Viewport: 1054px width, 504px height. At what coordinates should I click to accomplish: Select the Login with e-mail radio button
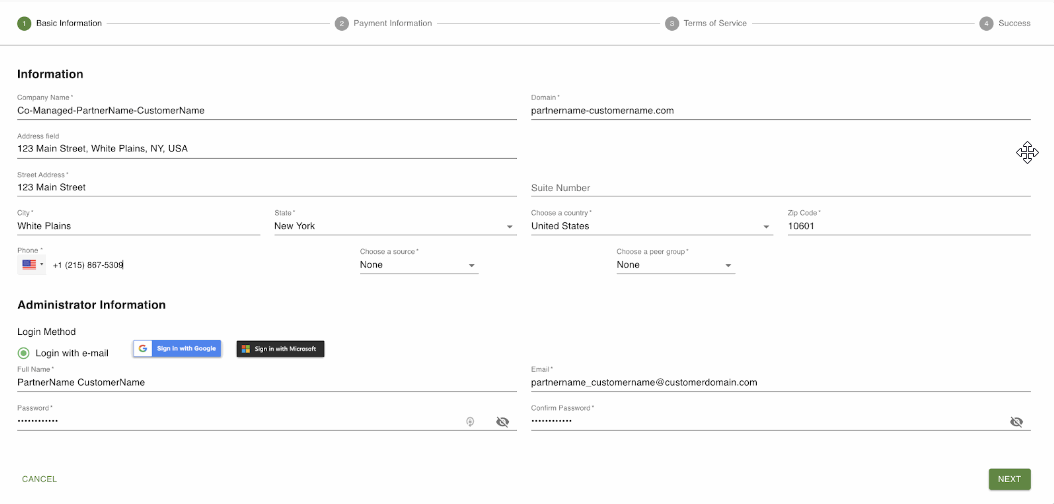[24, 353]
